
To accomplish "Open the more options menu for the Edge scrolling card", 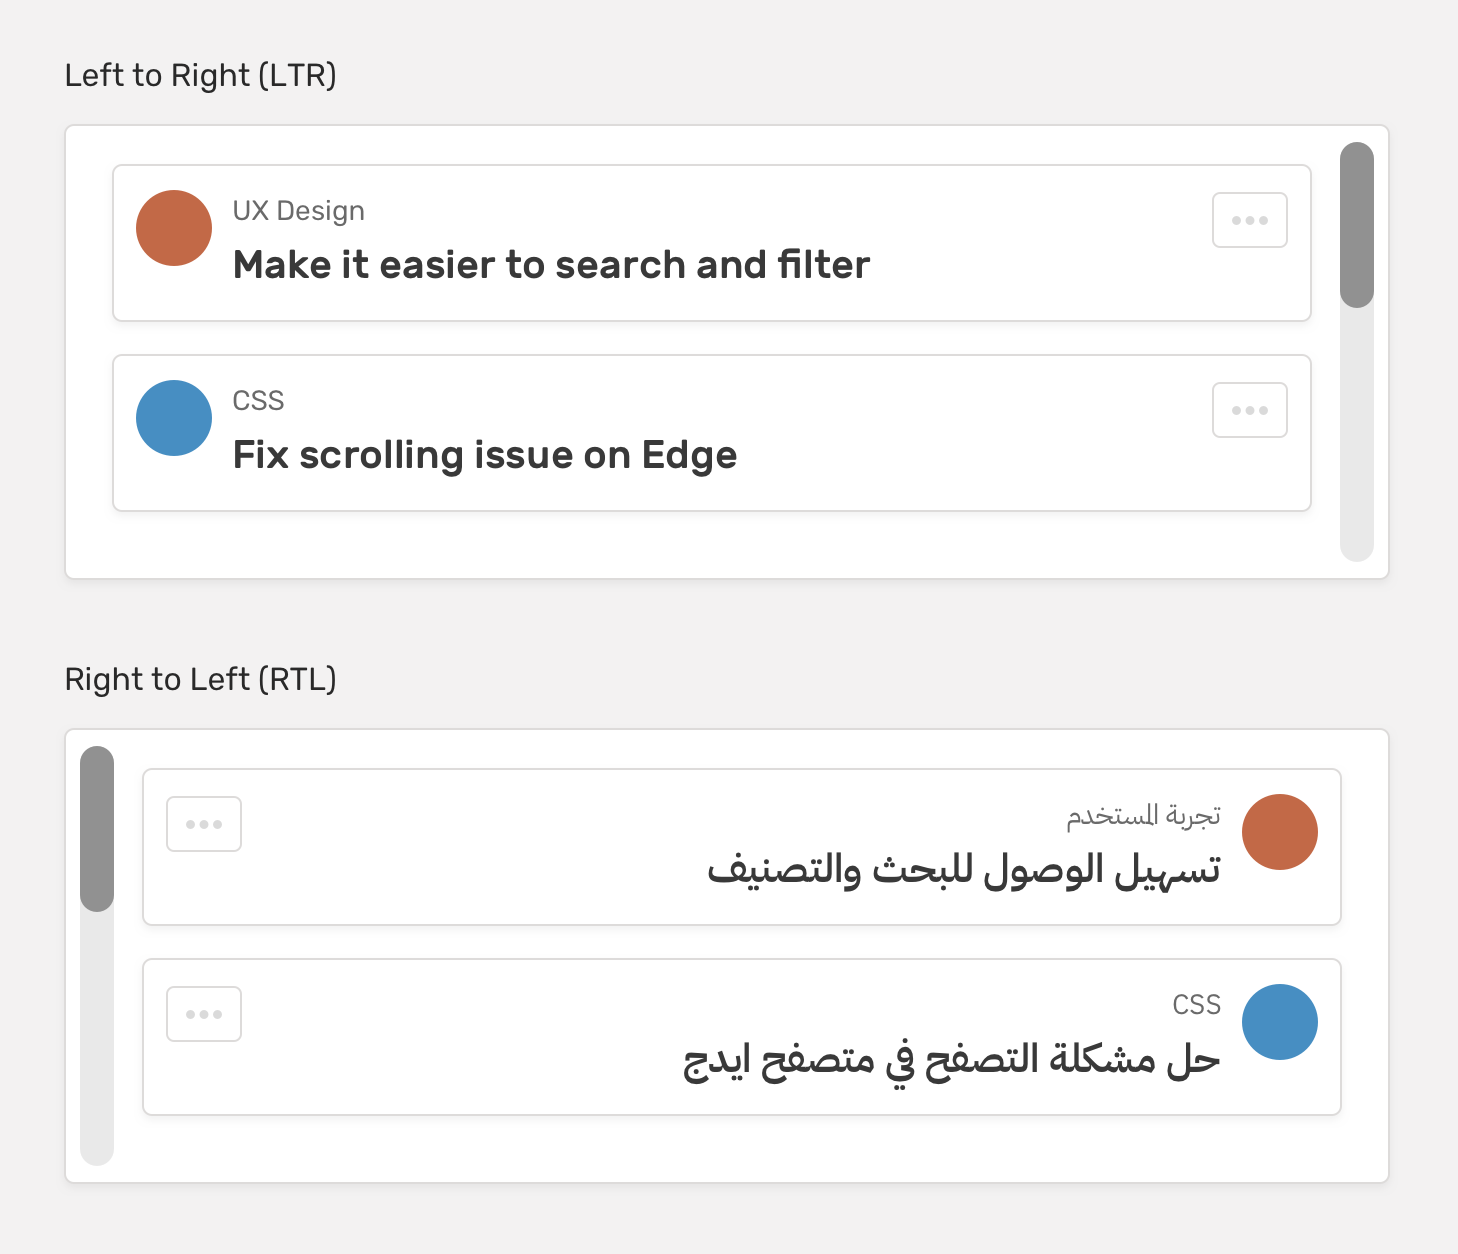I will tap(1250, 410).
